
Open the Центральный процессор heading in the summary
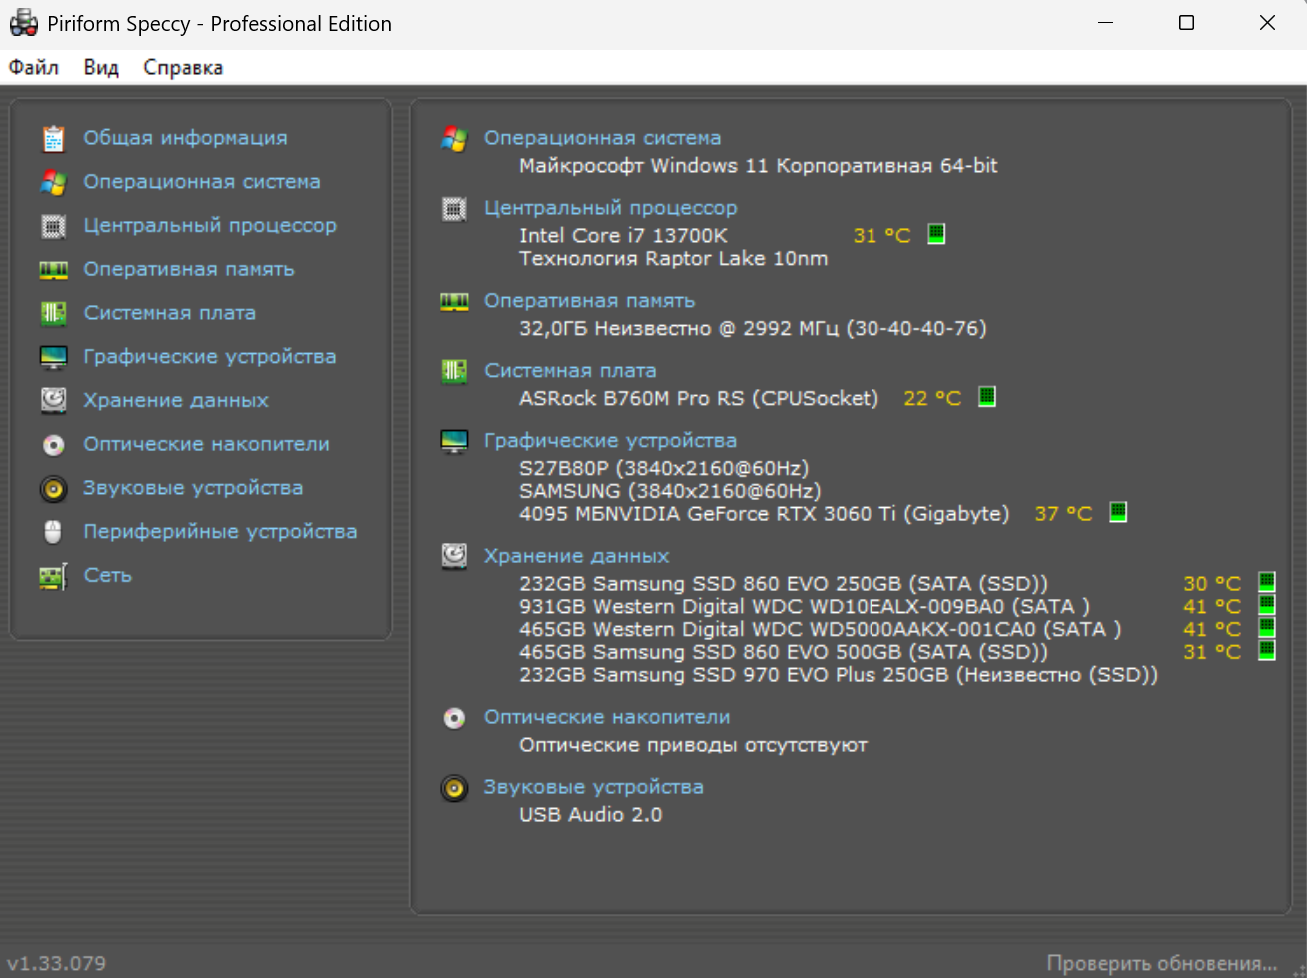click(x=610, y=208)
